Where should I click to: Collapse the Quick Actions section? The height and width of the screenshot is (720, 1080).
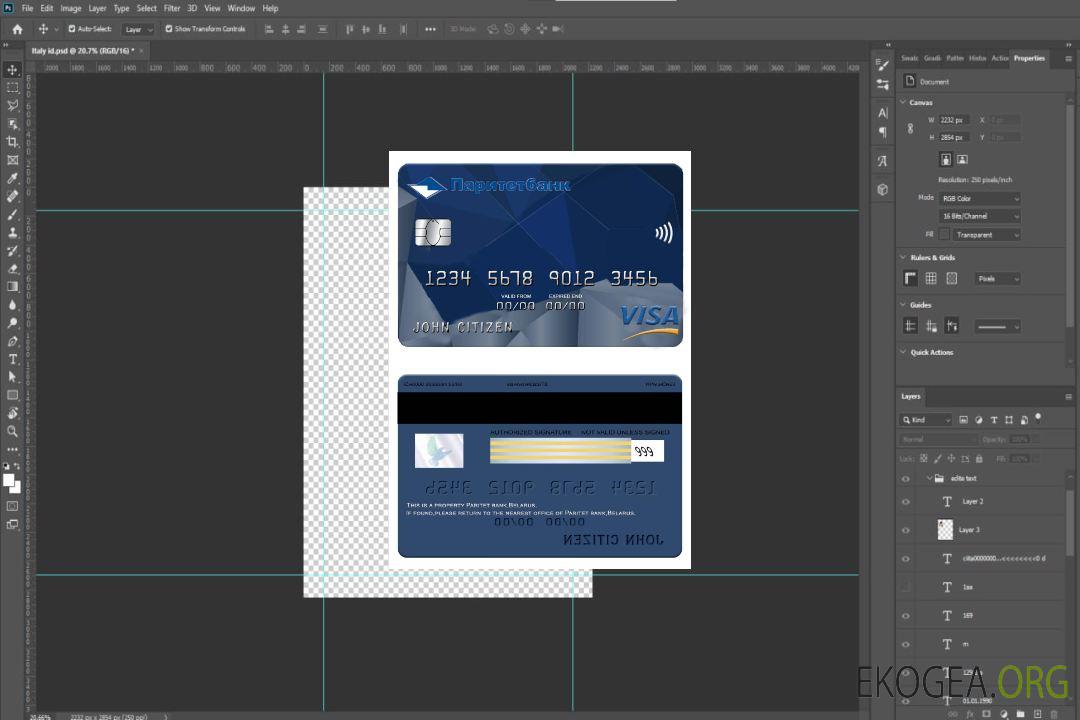(x=904, y=352)
